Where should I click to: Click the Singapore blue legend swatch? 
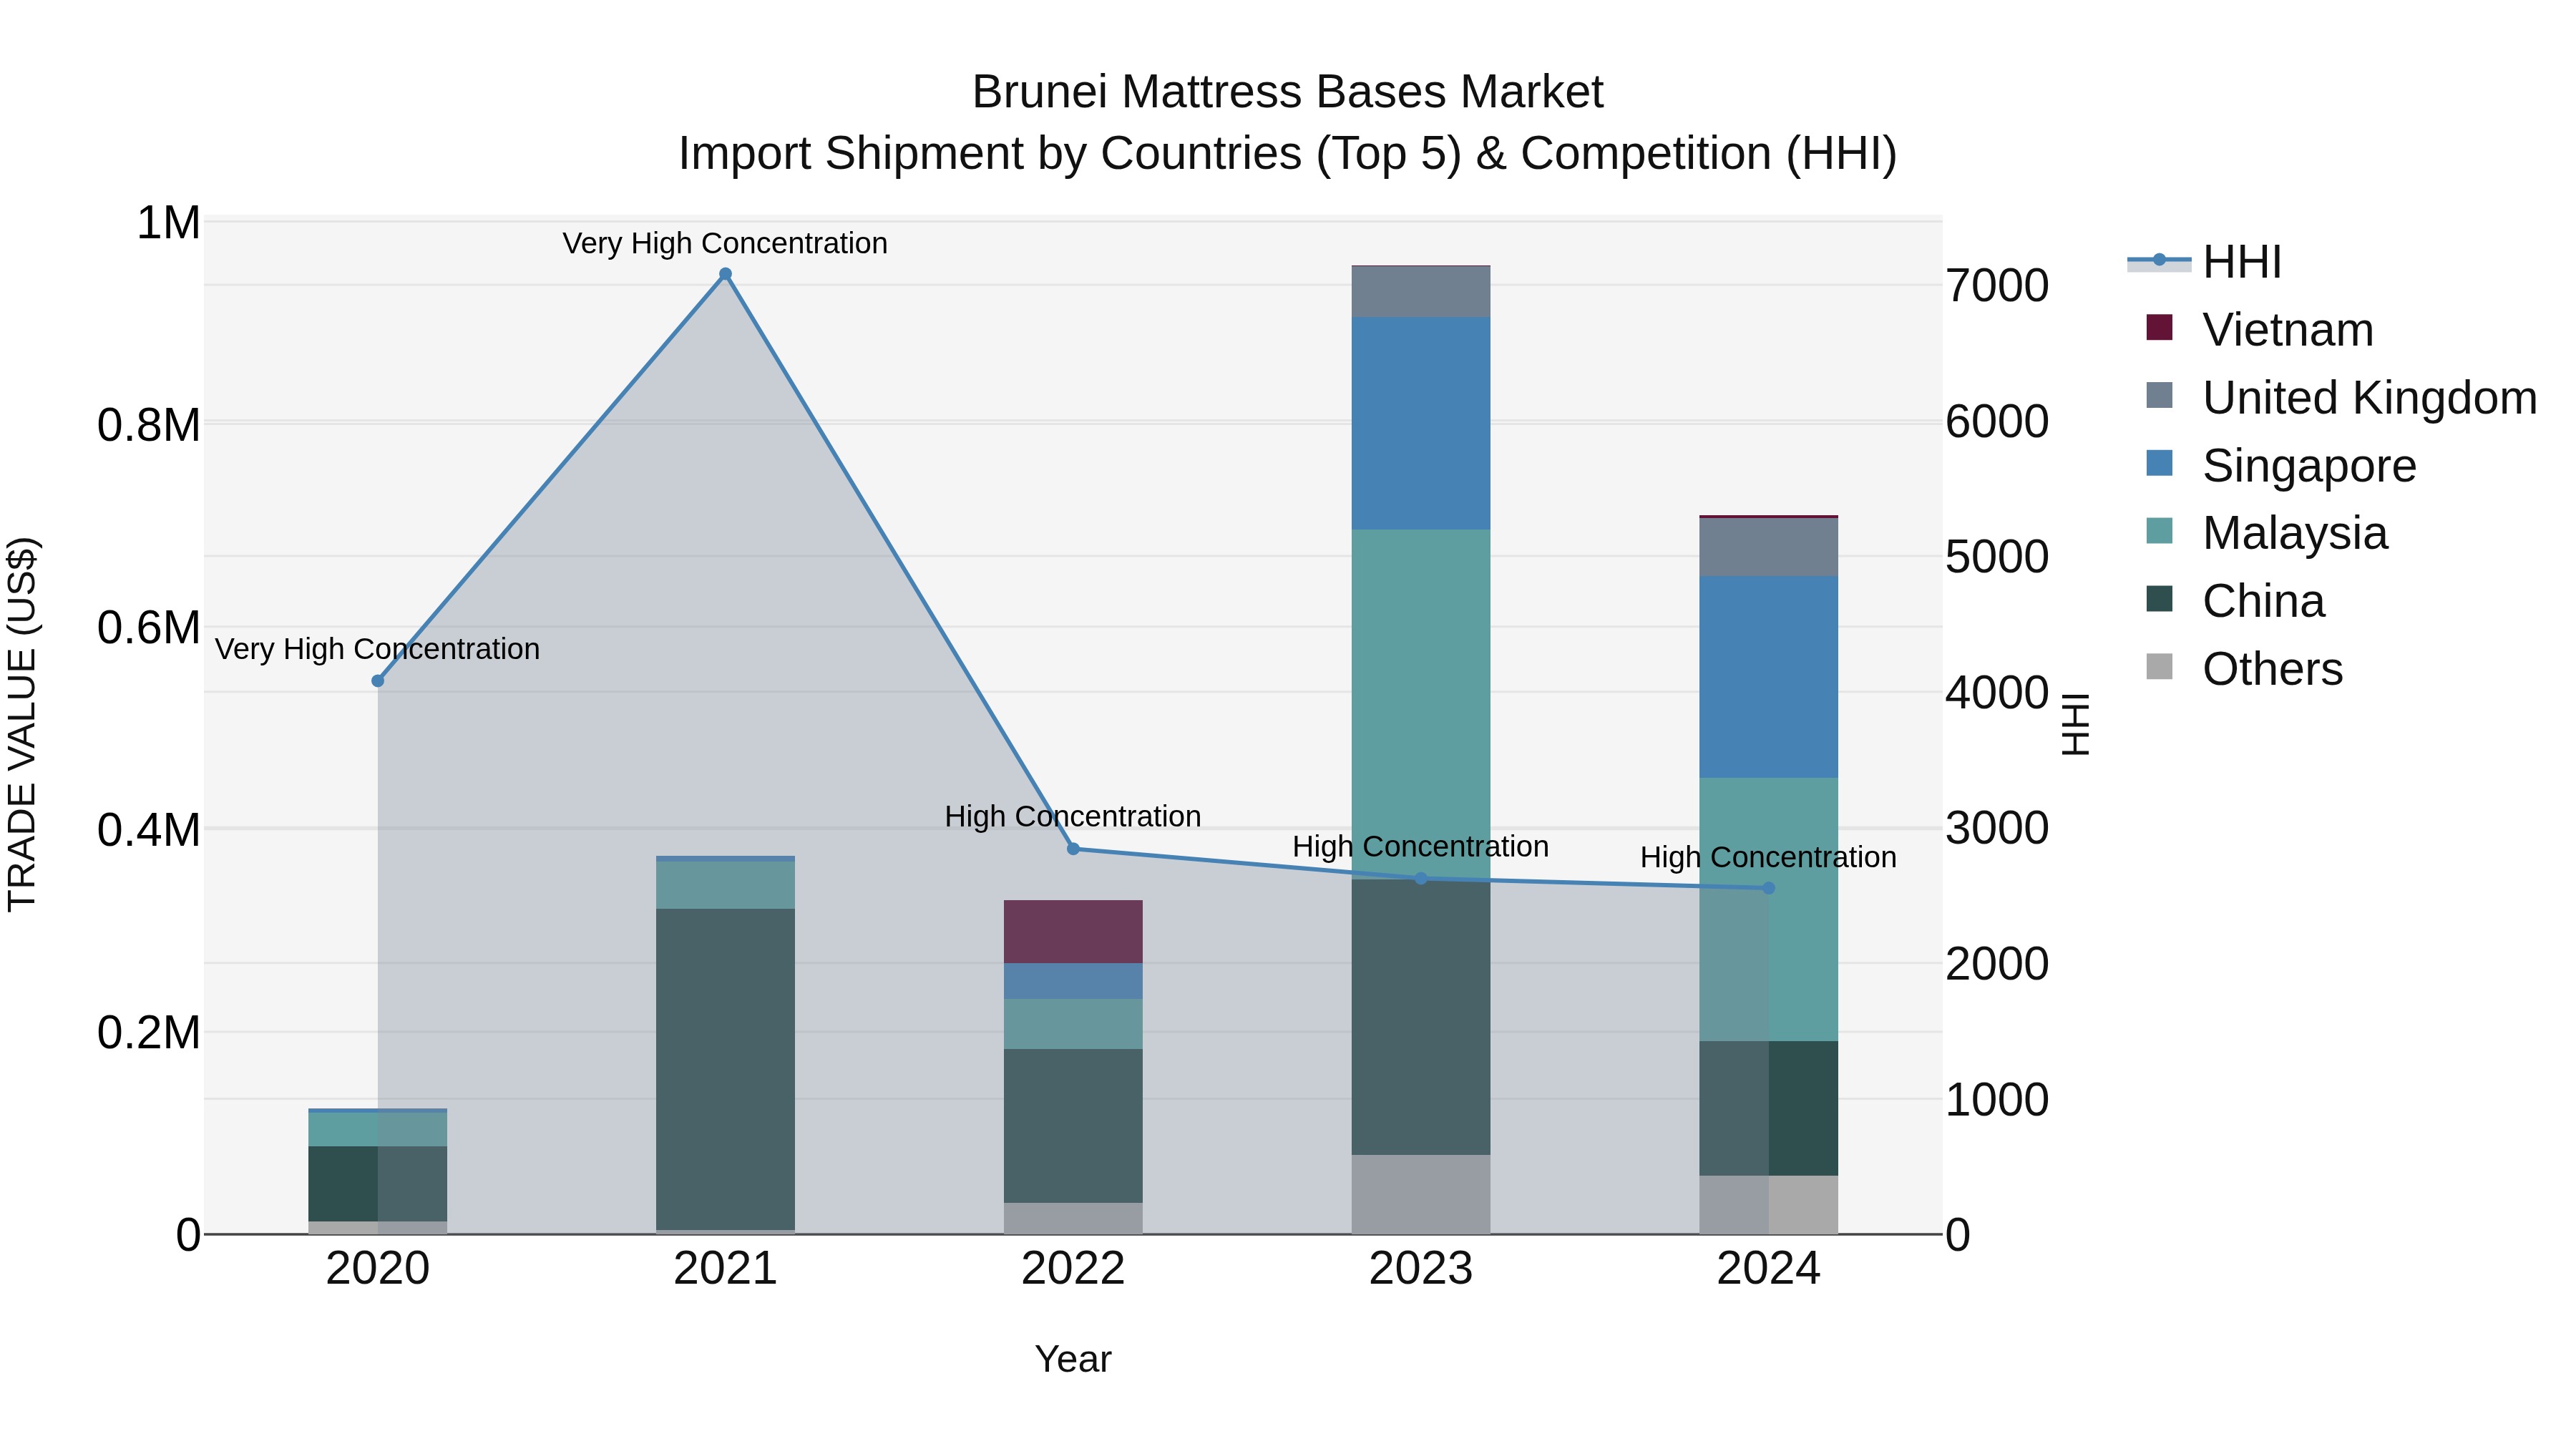tap(2160, 463)
